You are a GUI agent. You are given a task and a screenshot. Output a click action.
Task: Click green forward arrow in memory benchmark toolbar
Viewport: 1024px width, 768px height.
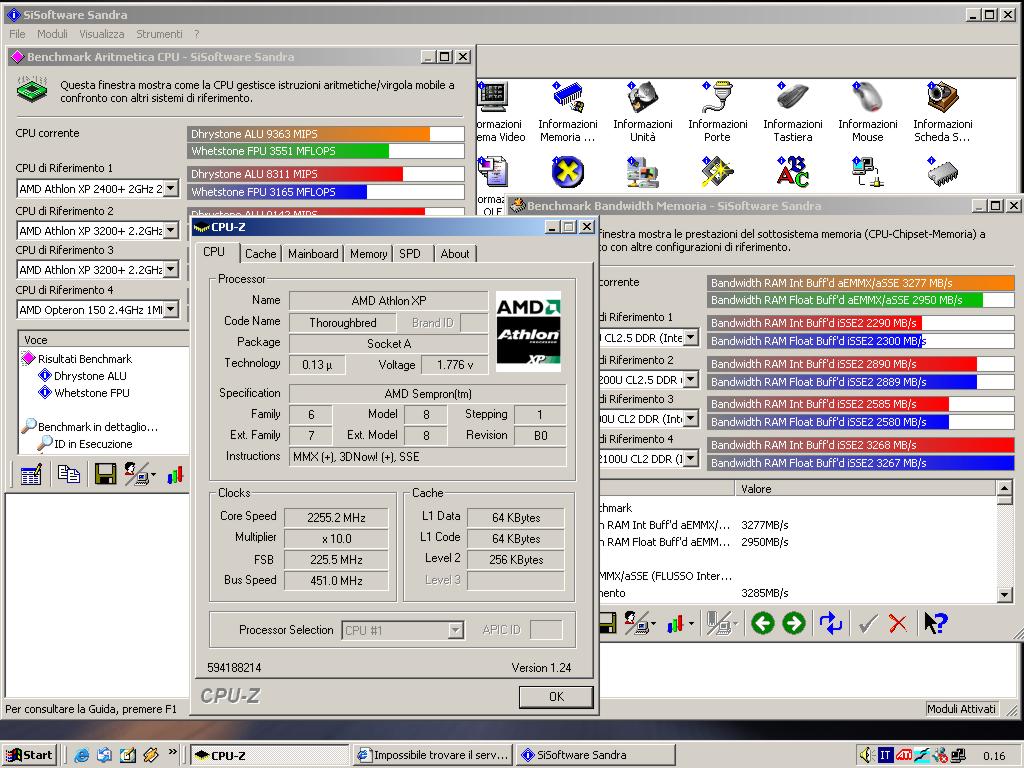(x=793, y=623)
